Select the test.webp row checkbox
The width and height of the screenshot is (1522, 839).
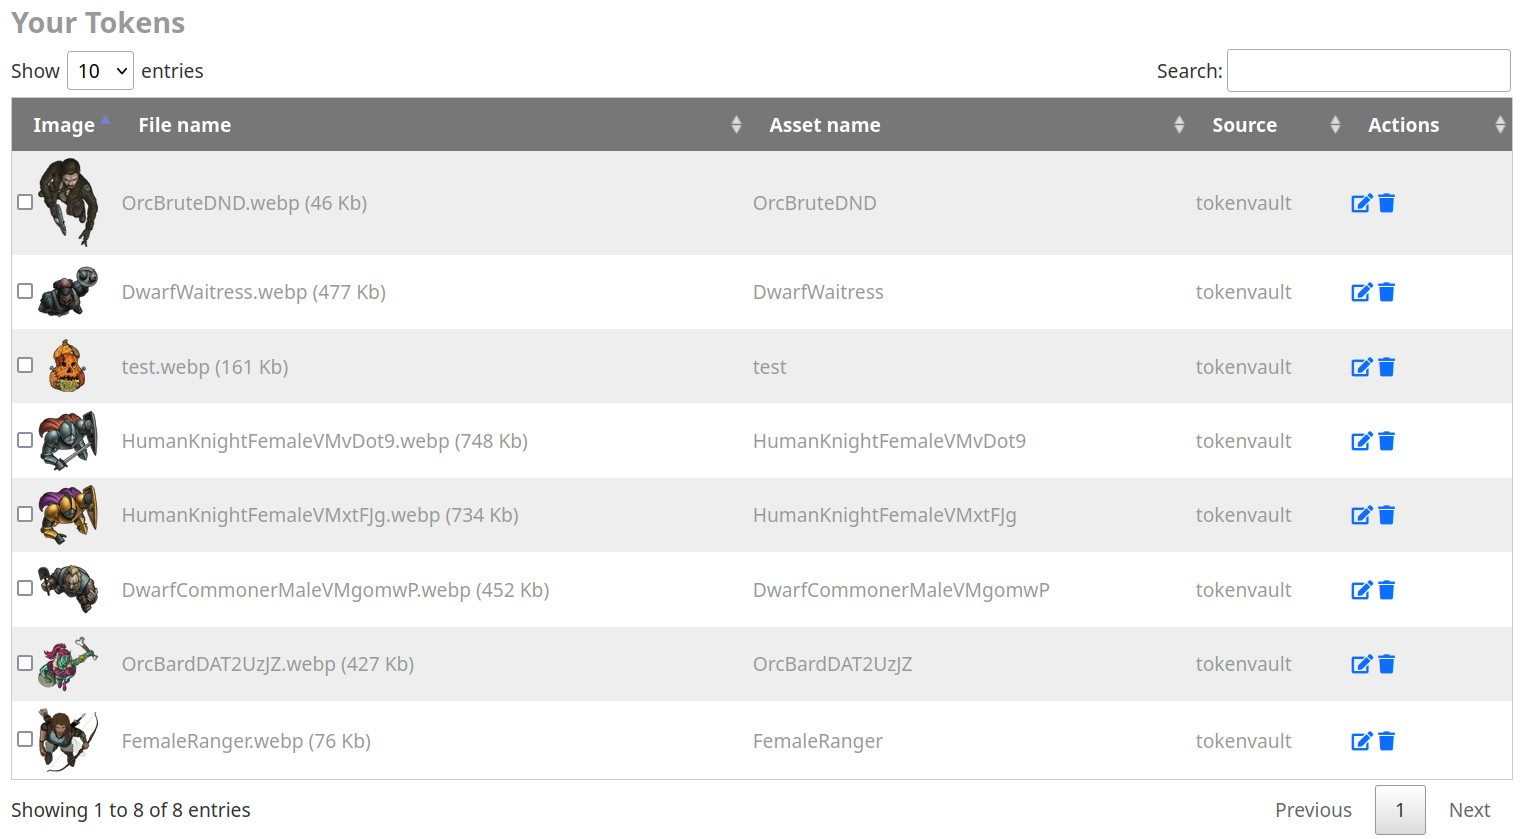point(25,365)
